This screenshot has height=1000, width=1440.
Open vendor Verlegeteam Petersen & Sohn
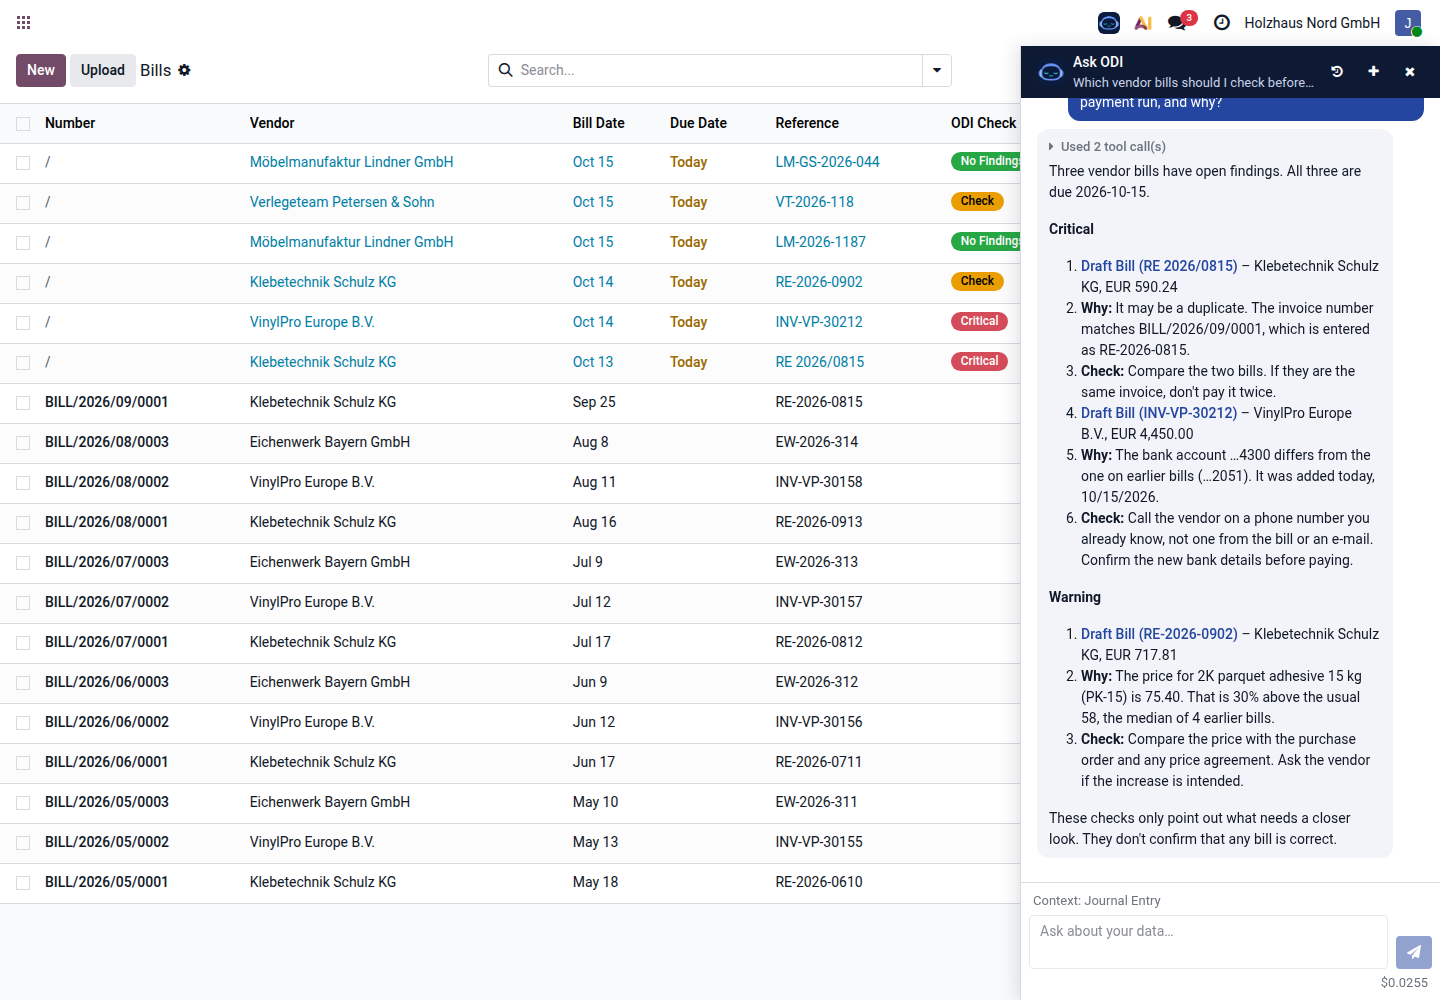tap(342, 202)
